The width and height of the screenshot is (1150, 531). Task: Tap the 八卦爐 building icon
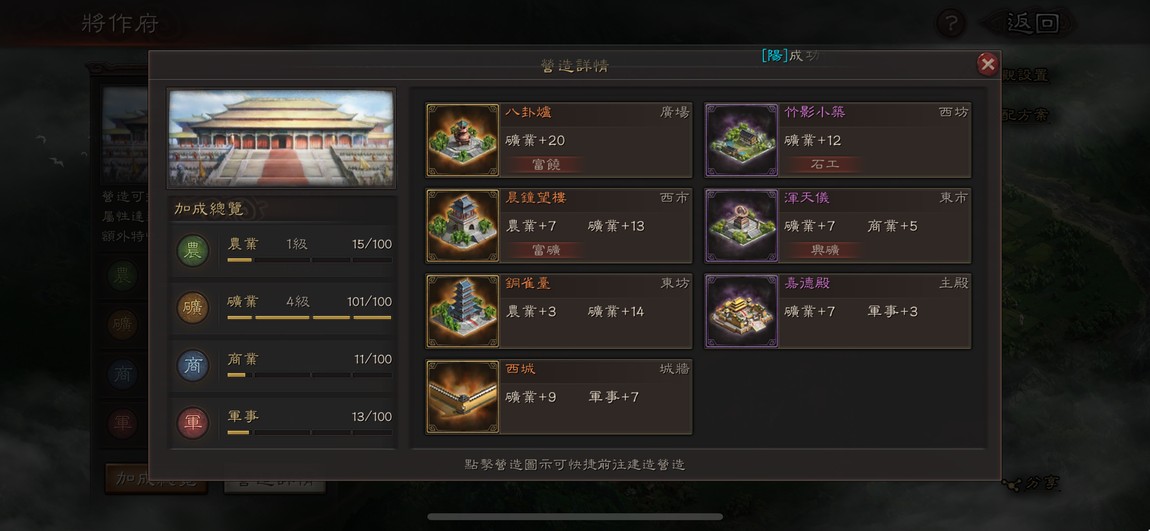(463, 140)
